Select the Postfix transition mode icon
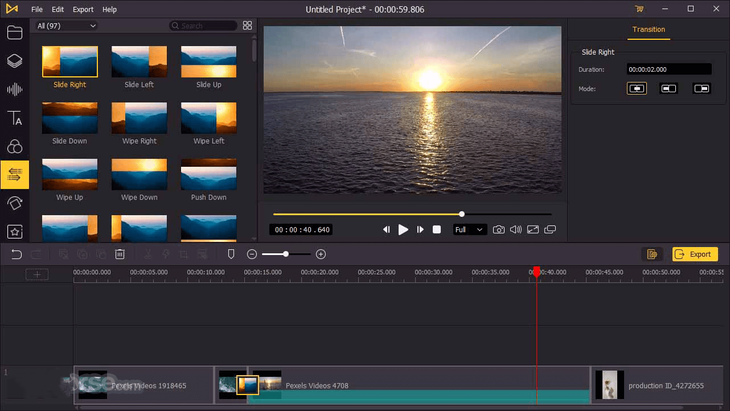The height and width of the screenshot is (411, 730). [701, 88]
